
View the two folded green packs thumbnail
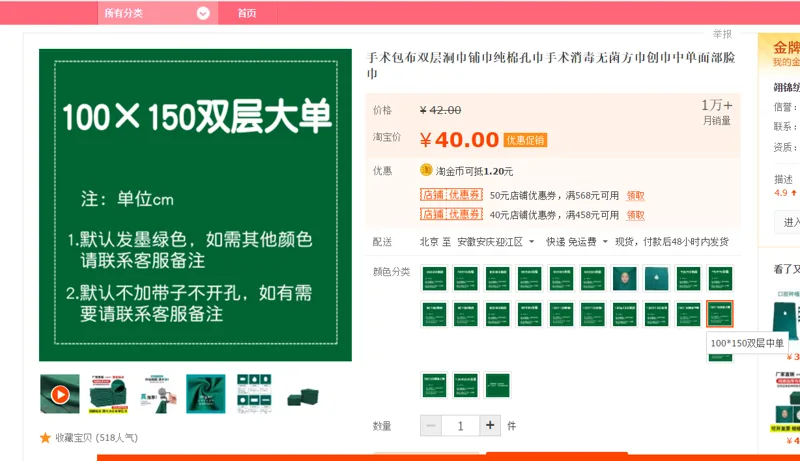point(303,396)
